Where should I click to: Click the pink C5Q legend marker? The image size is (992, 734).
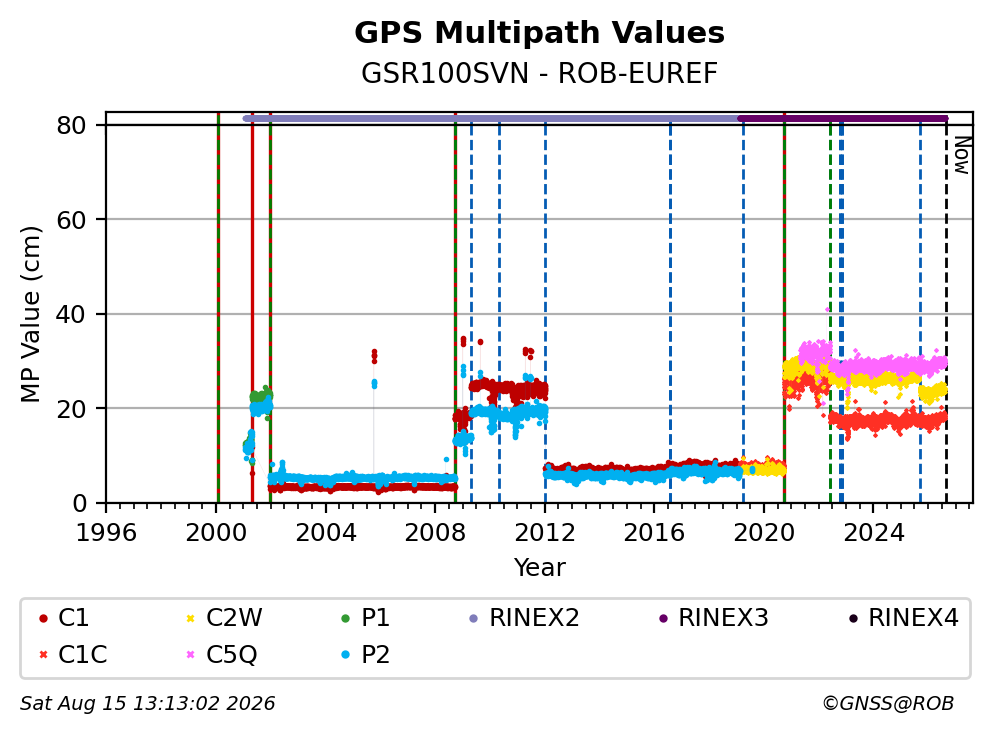point(190,654)
